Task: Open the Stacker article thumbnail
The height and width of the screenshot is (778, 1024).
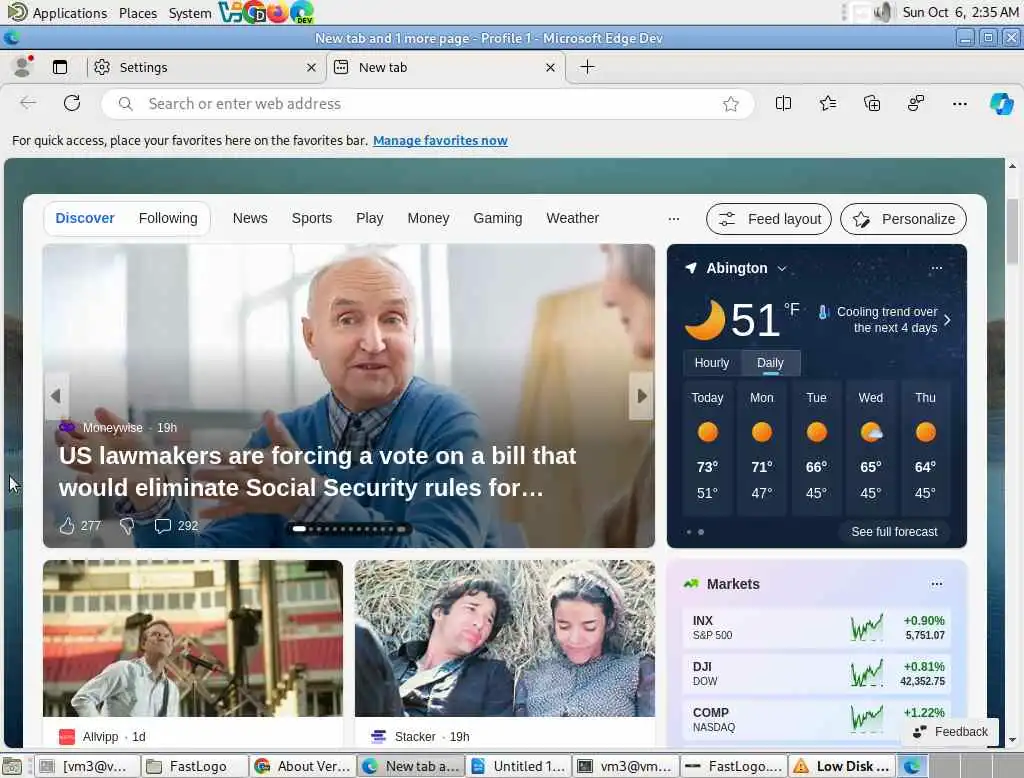Action: click(x=505, y=638)
